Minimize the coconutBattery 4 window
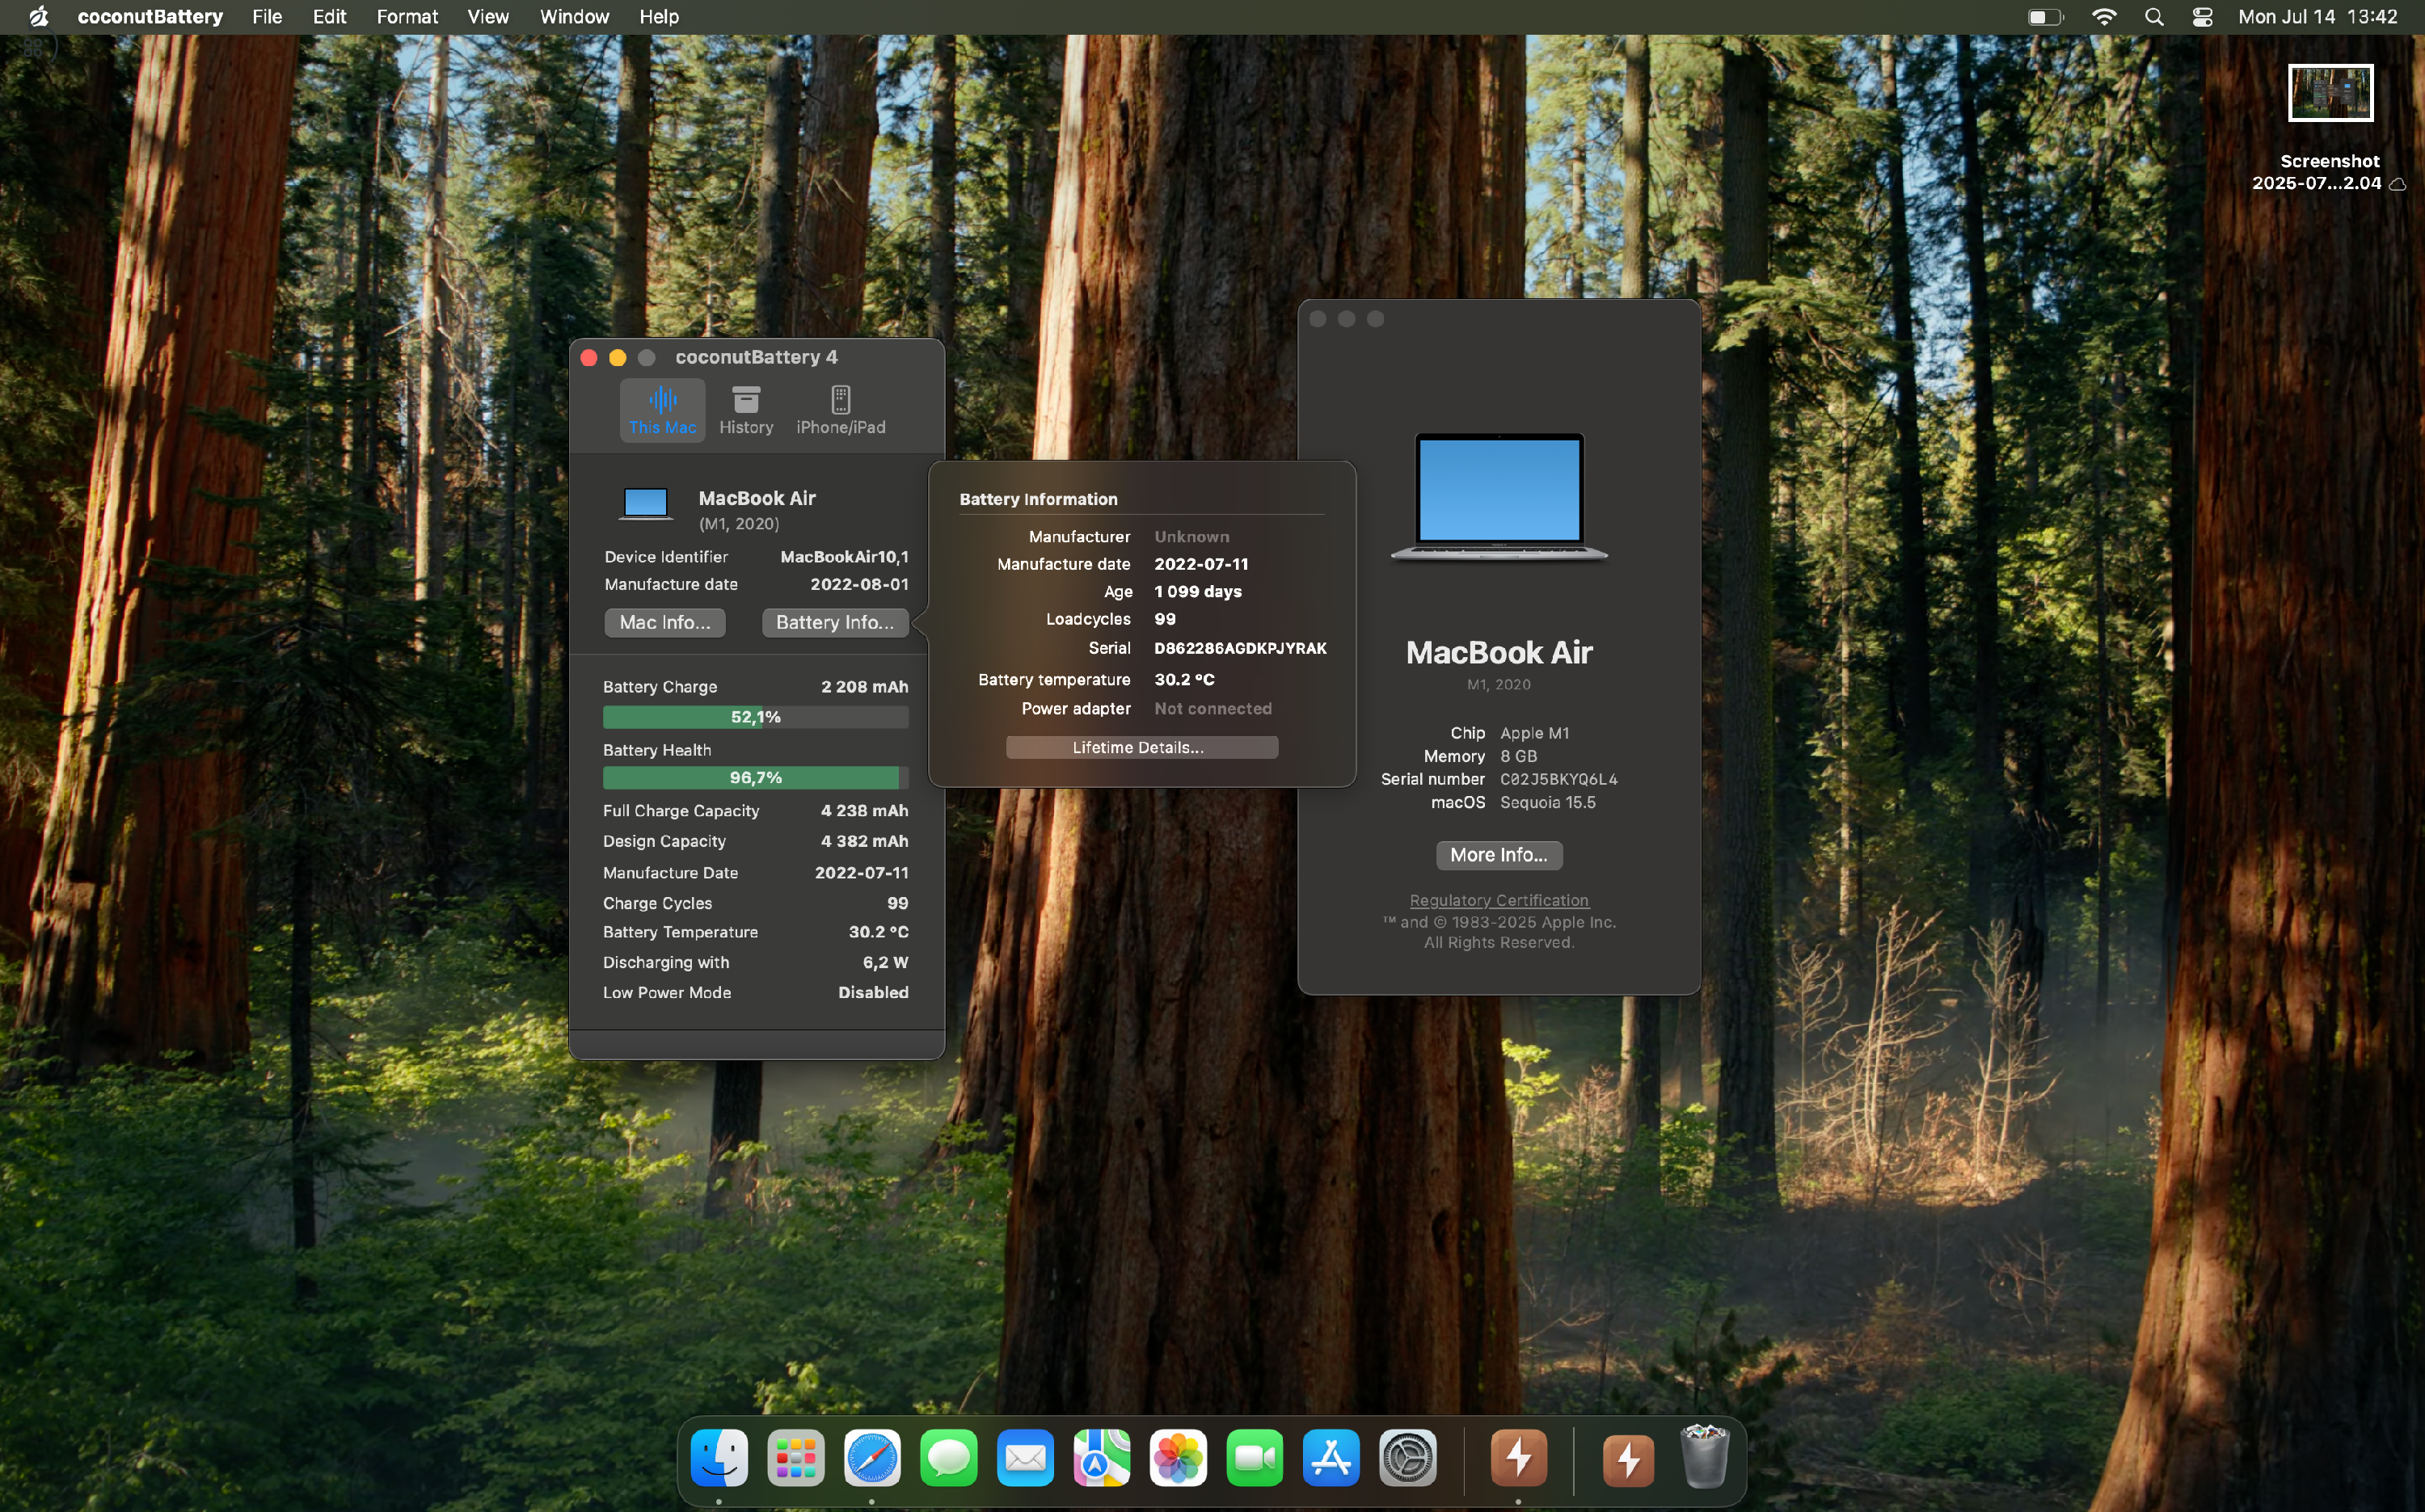The height and width of the screenshot is (1512, 2425). [618, 358]
